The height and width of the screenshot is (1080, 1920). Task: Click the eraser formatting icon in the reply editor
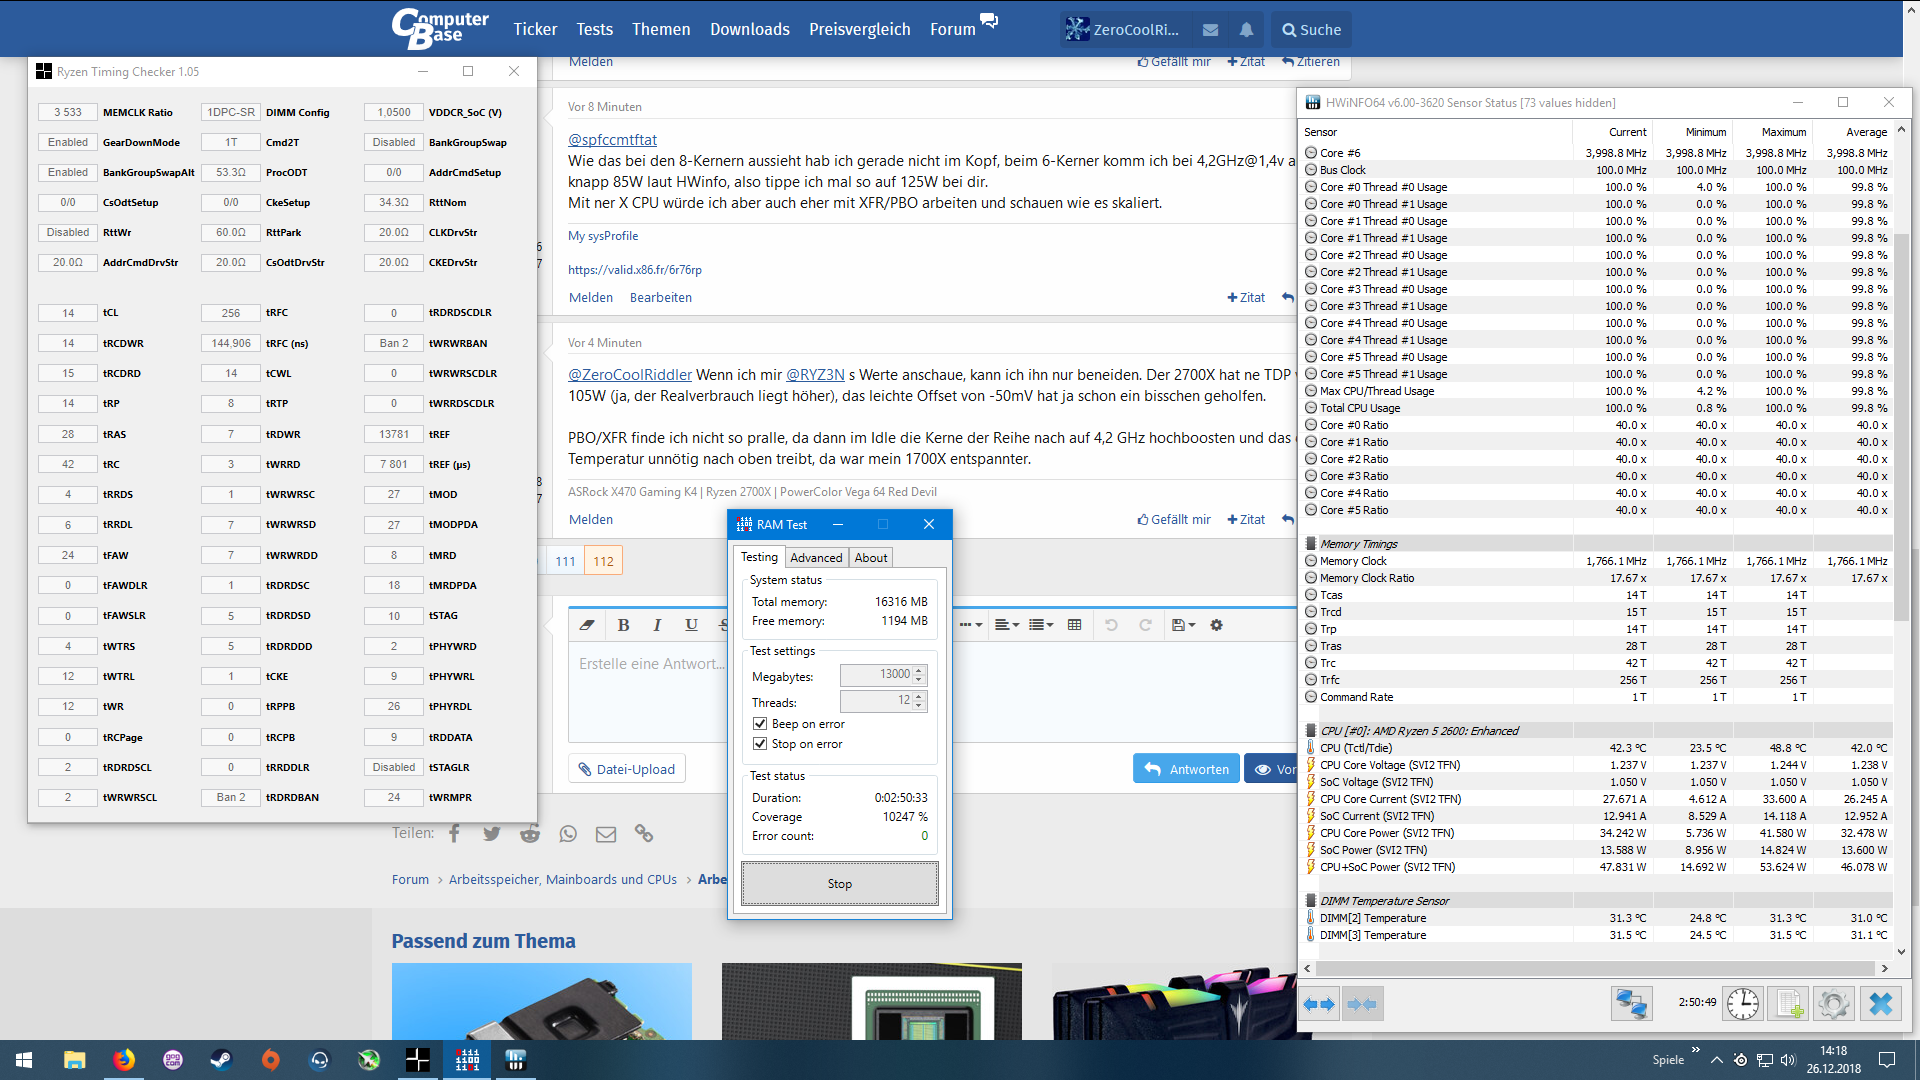[x=587, y=624]
